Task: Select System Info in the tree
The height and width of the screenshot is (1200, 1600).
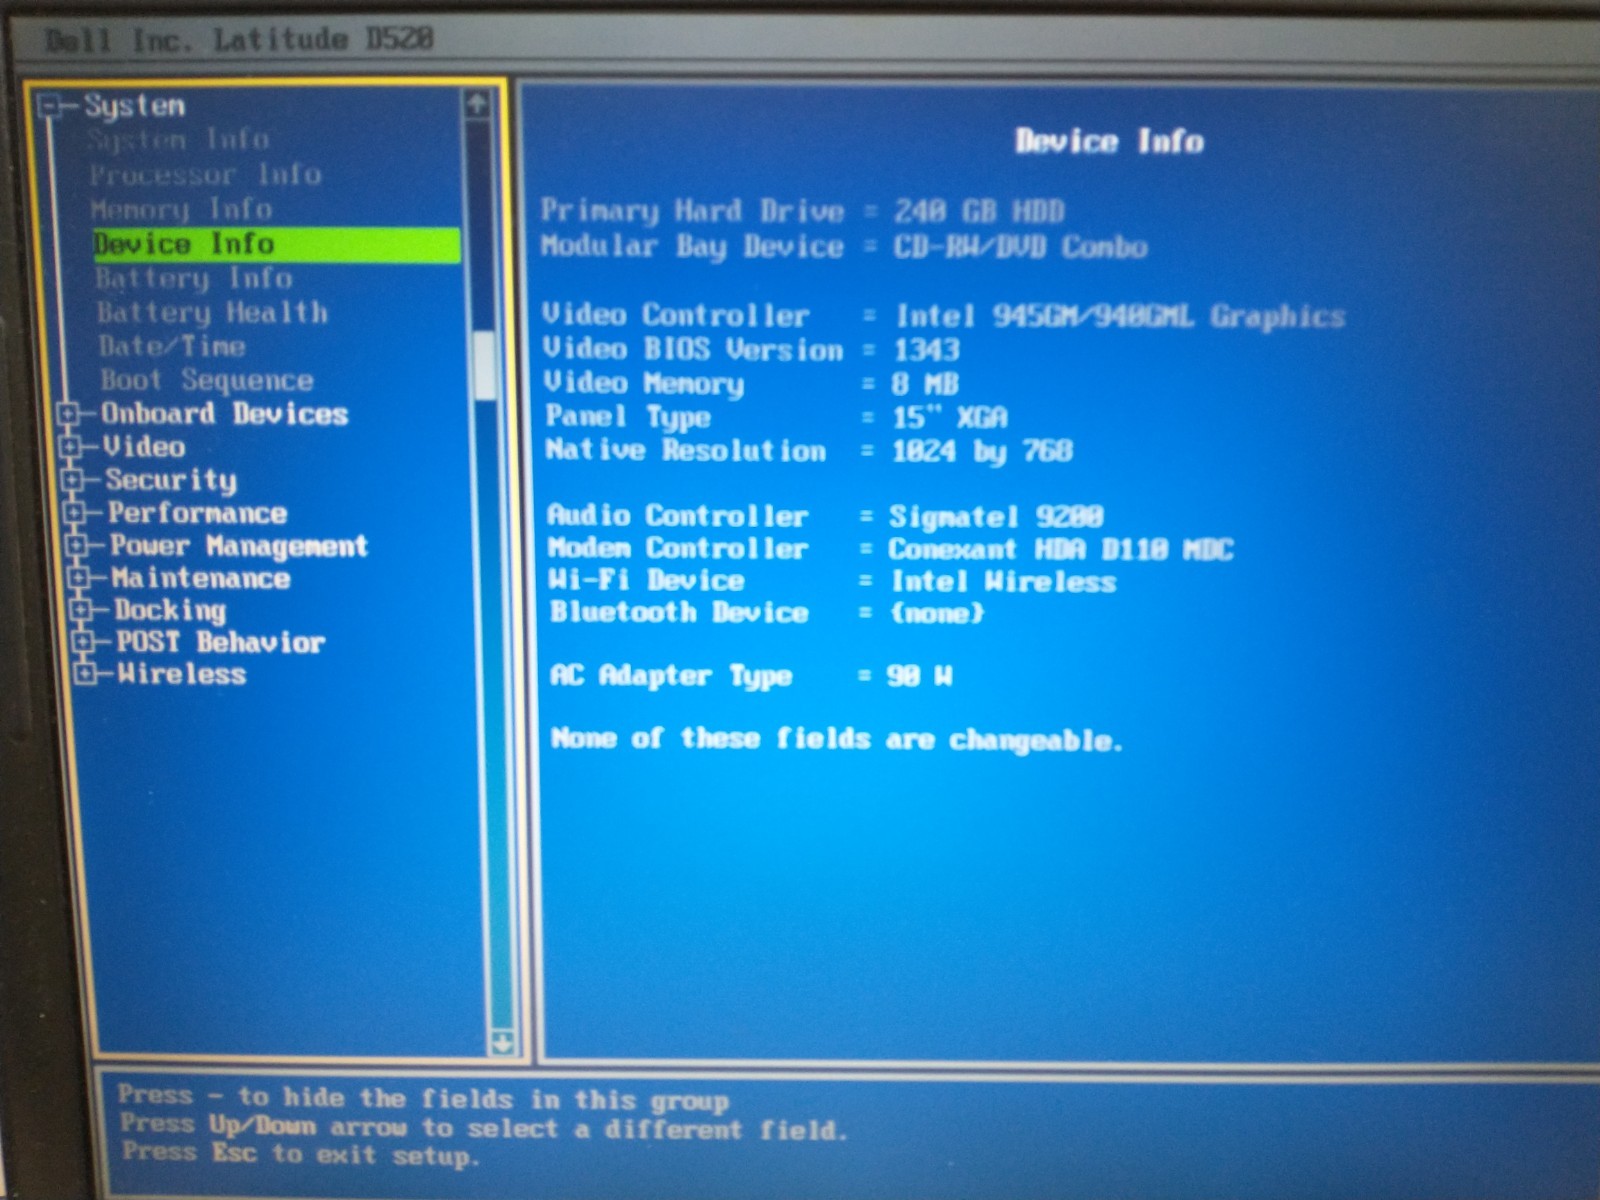Action: 178,140
